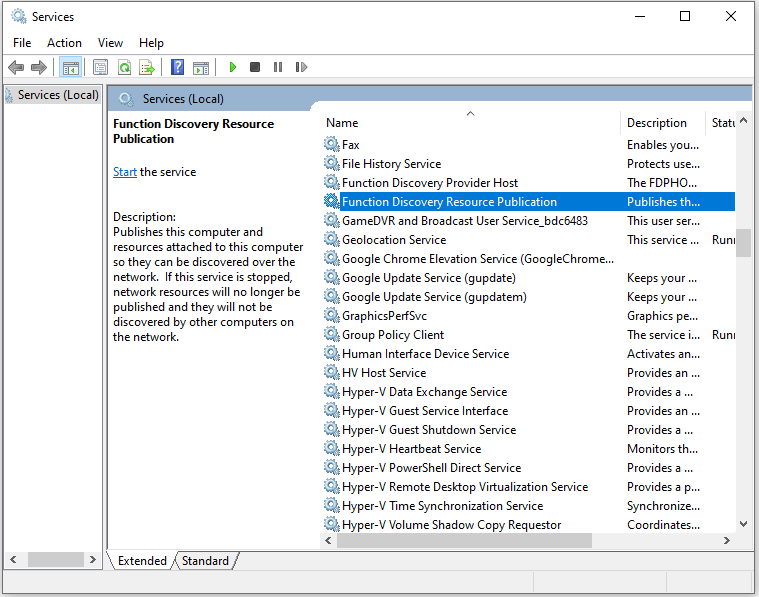Image resolution: width=759 pixels, height=597 pixels.
Task: Select Hyper-V Data Exchange Service
Action: point(529,391)
